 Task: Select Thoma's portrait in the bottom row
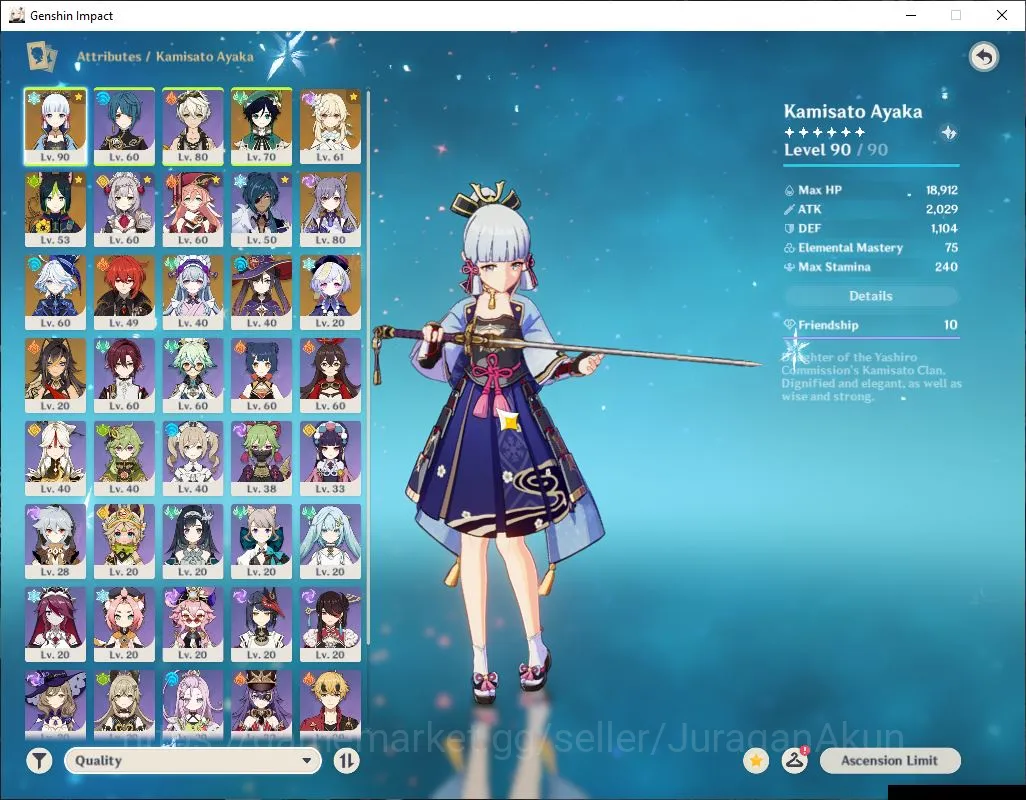pyautogui.click(x=330, y=704)
